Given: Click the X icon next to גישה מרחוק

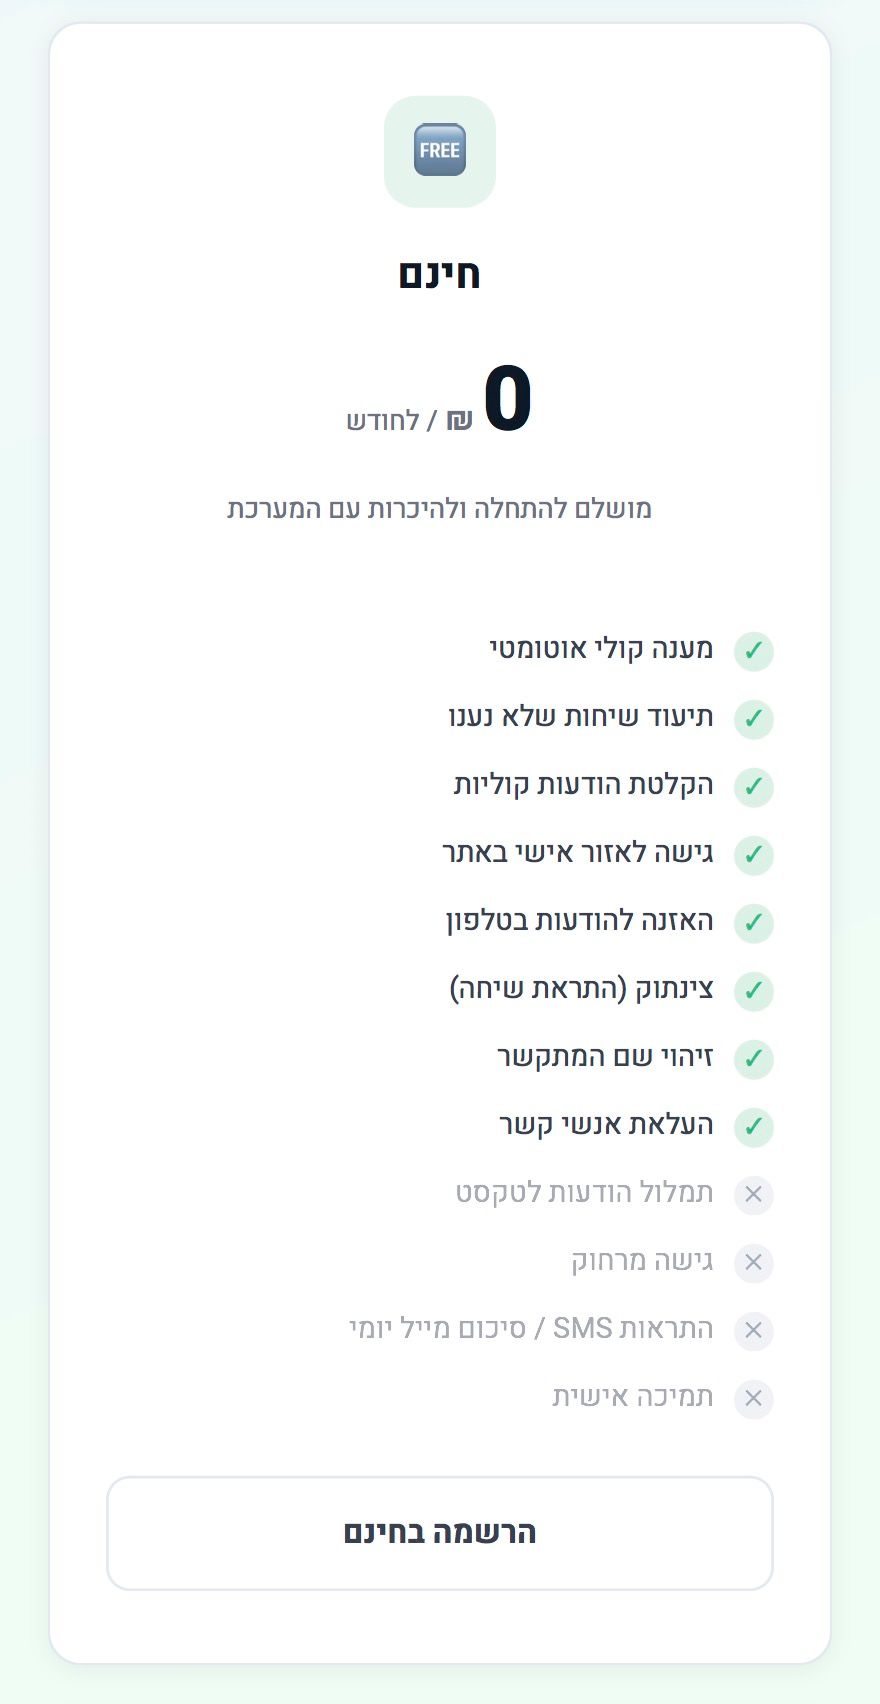Looking at the screenshot, I should 753,1262.
